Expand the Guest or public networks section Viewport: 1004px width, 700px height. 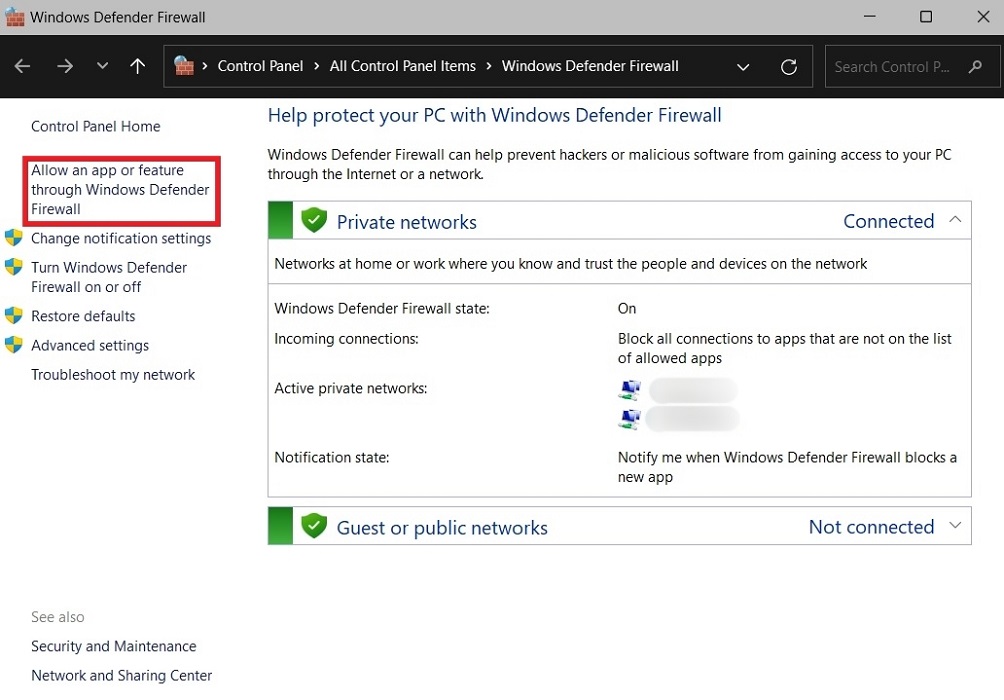click(x=956, y=525)
